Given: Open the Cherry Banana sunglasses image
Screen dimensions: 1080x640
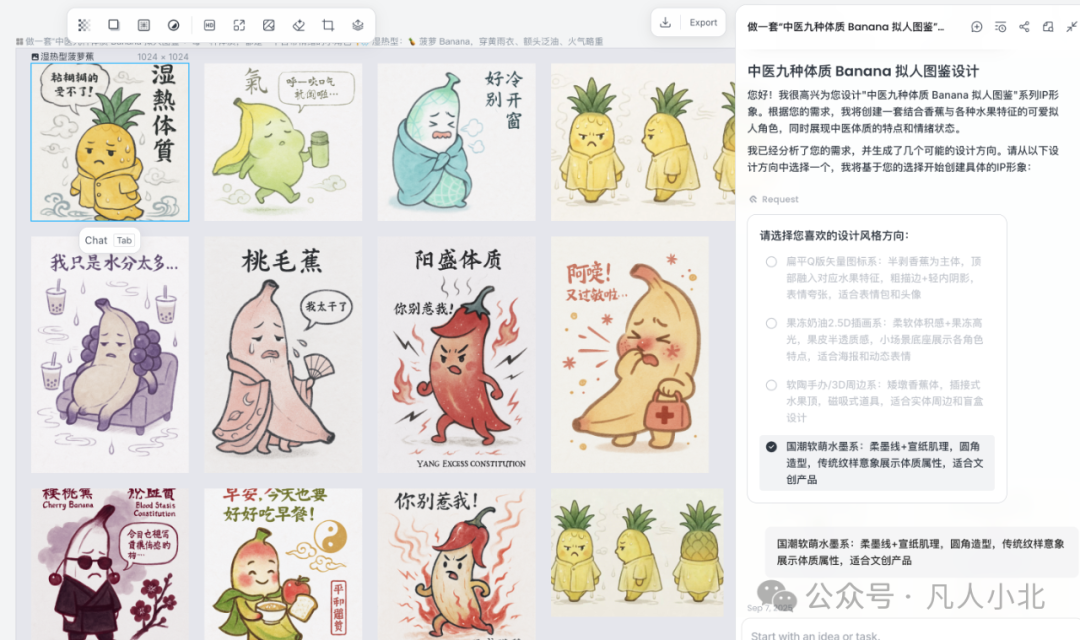Looking at the screenshot, I should coord(110,564).
